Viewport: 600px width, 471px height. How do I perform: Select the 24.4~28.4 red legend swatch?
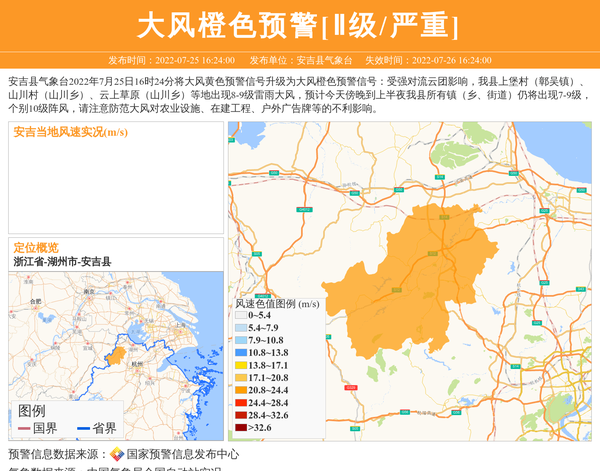click(241, 403)
